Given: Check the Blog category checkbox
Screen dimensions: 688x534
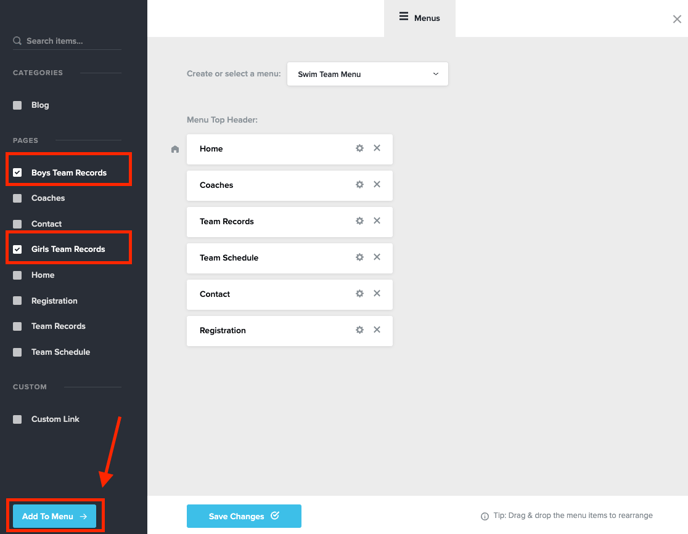Looking at the screenshot, I should coord(17,105).
